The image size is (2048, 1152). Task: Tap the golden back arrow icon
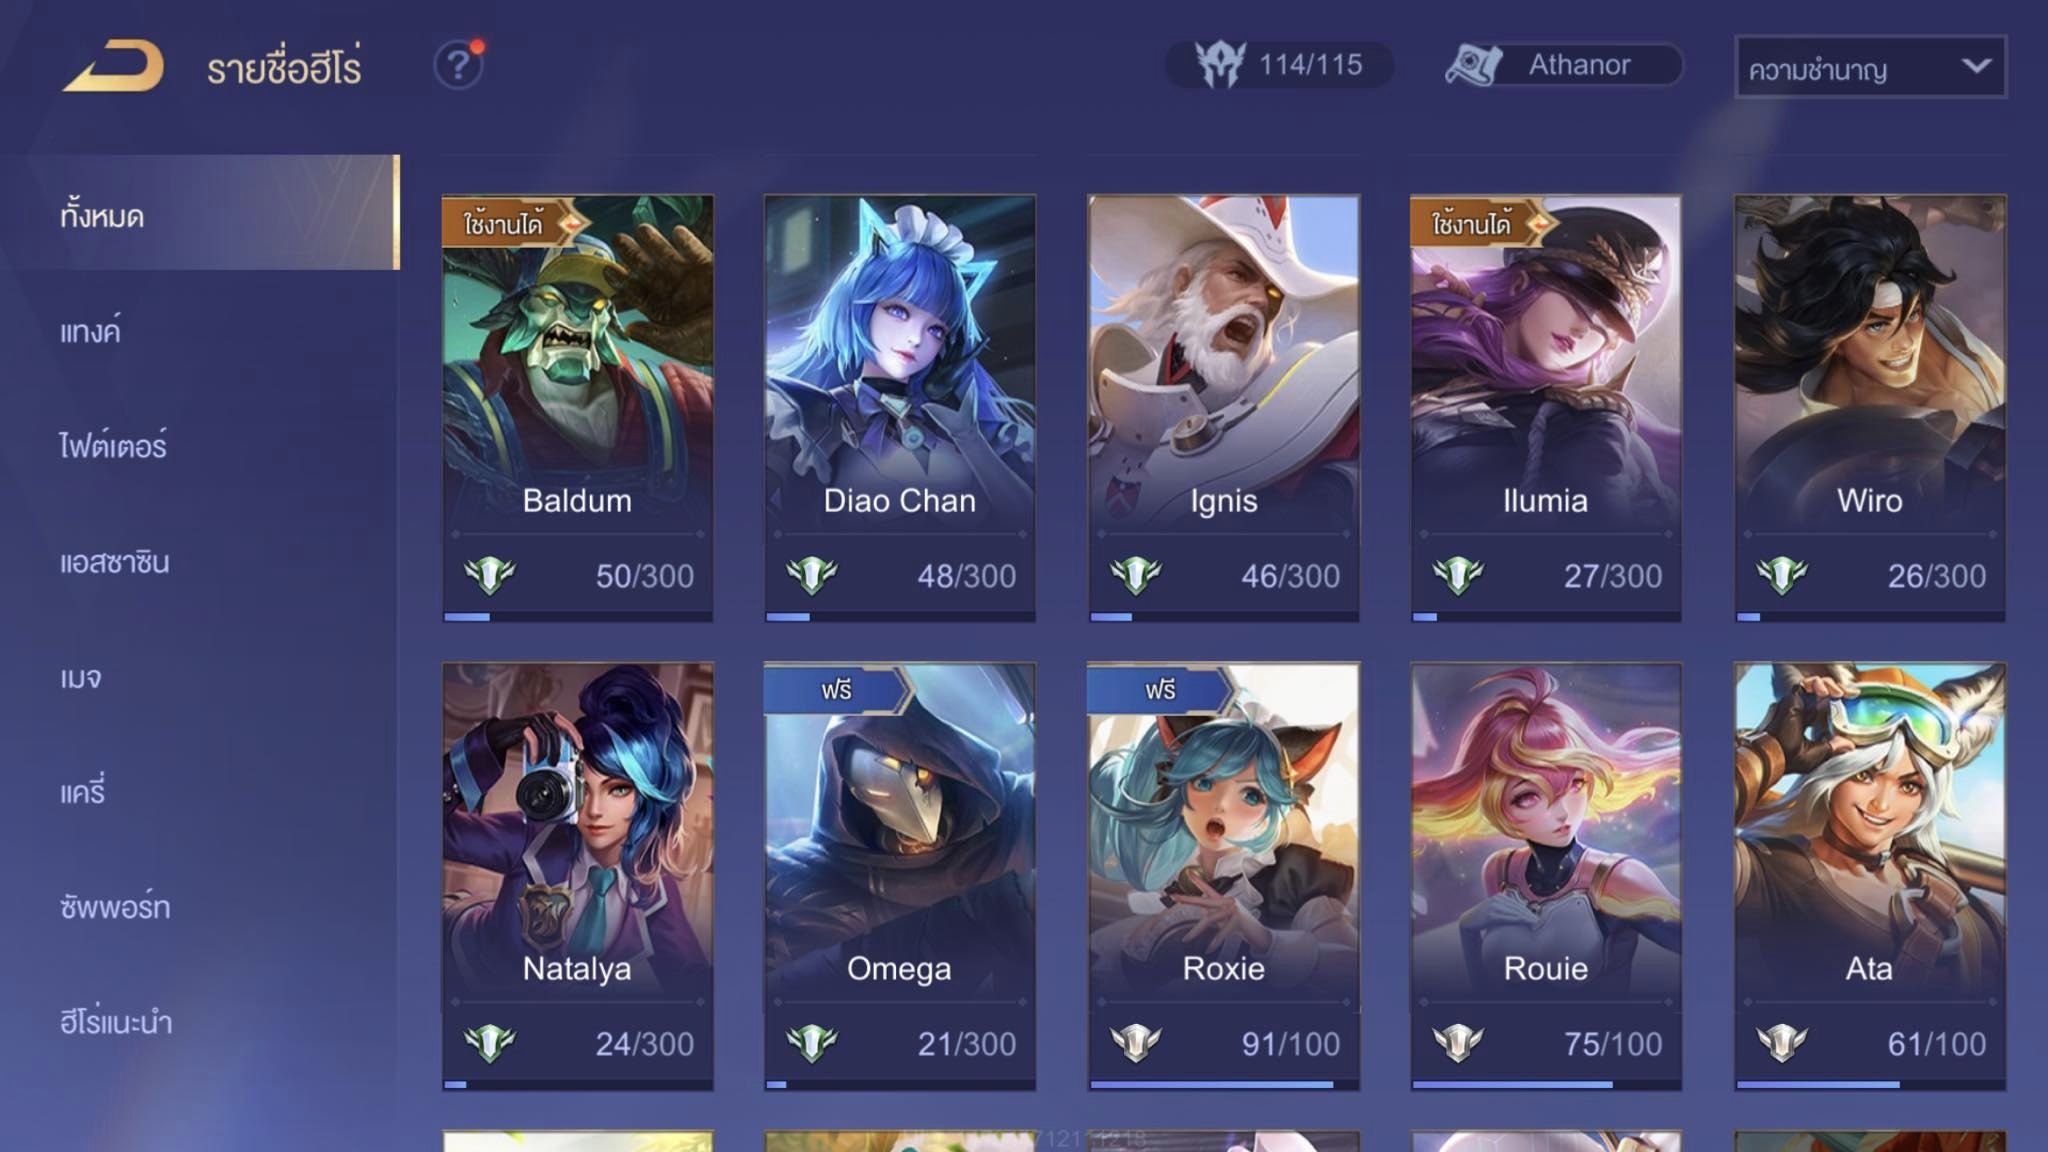[x=114, y=66]
